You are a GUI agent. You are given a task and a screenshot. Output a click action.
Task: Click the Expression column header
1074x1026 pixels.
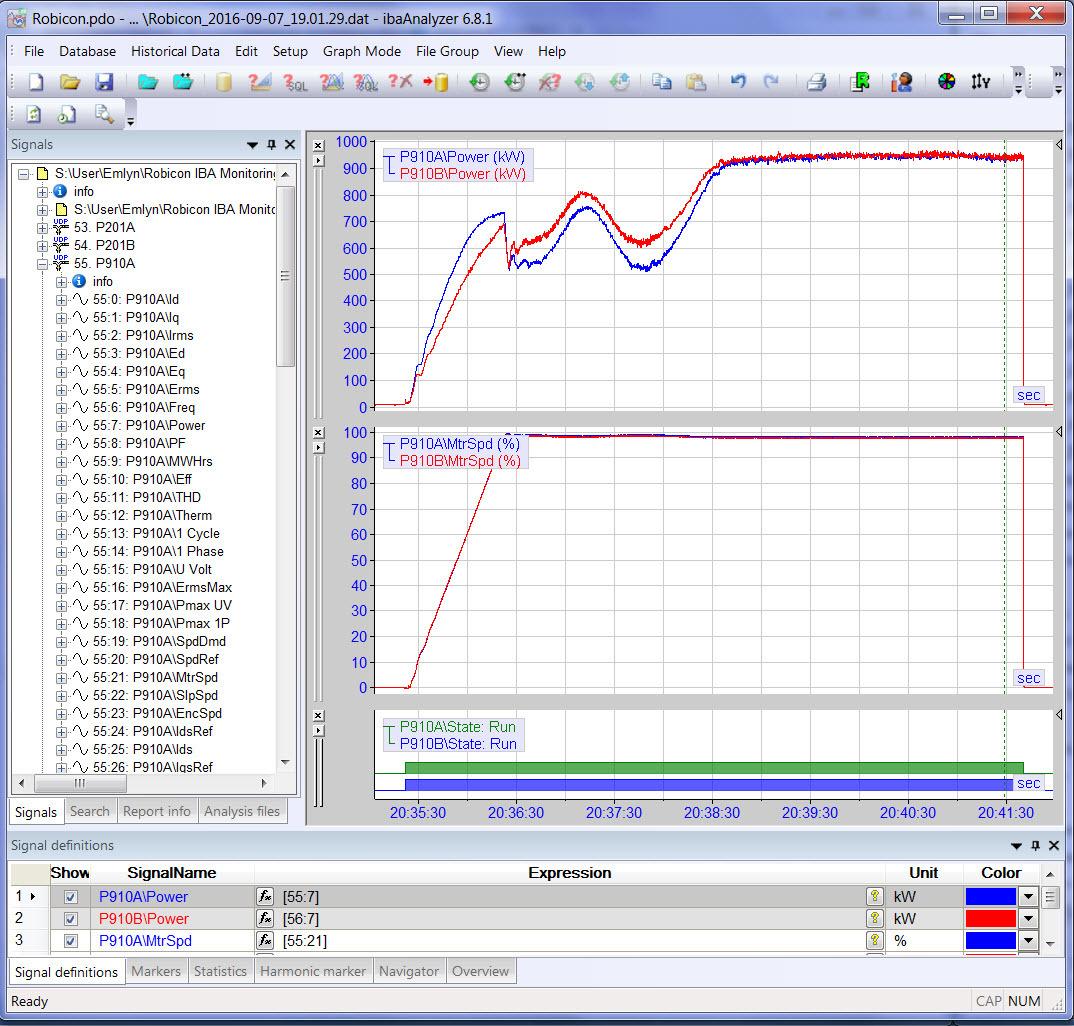[569, 873]
